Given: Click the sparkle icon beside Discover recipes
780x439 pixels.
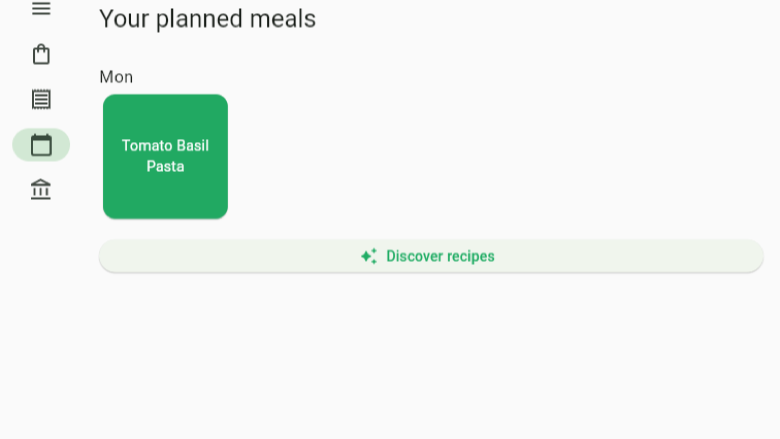Looking at the screenshot, I should click(369, 256).
